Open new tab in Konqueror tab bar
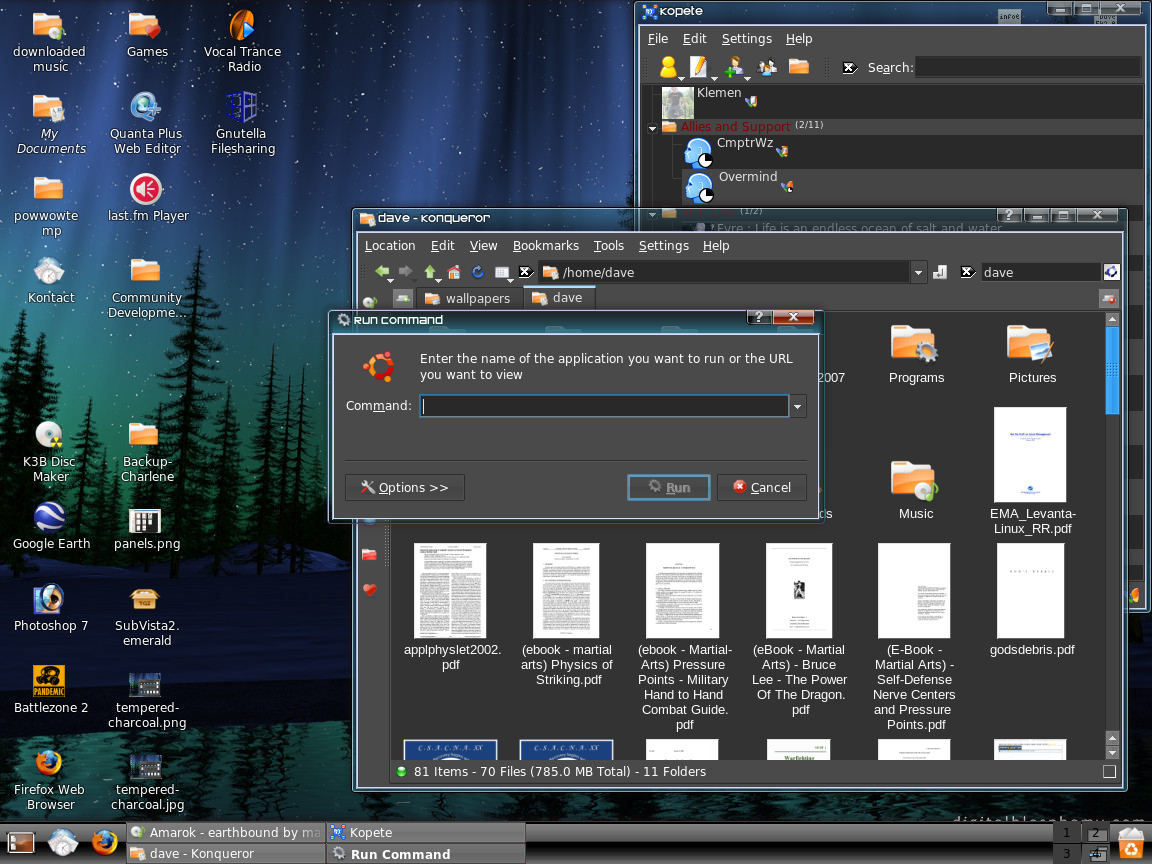Viewport: 1152px width, 864px height. 403,298
